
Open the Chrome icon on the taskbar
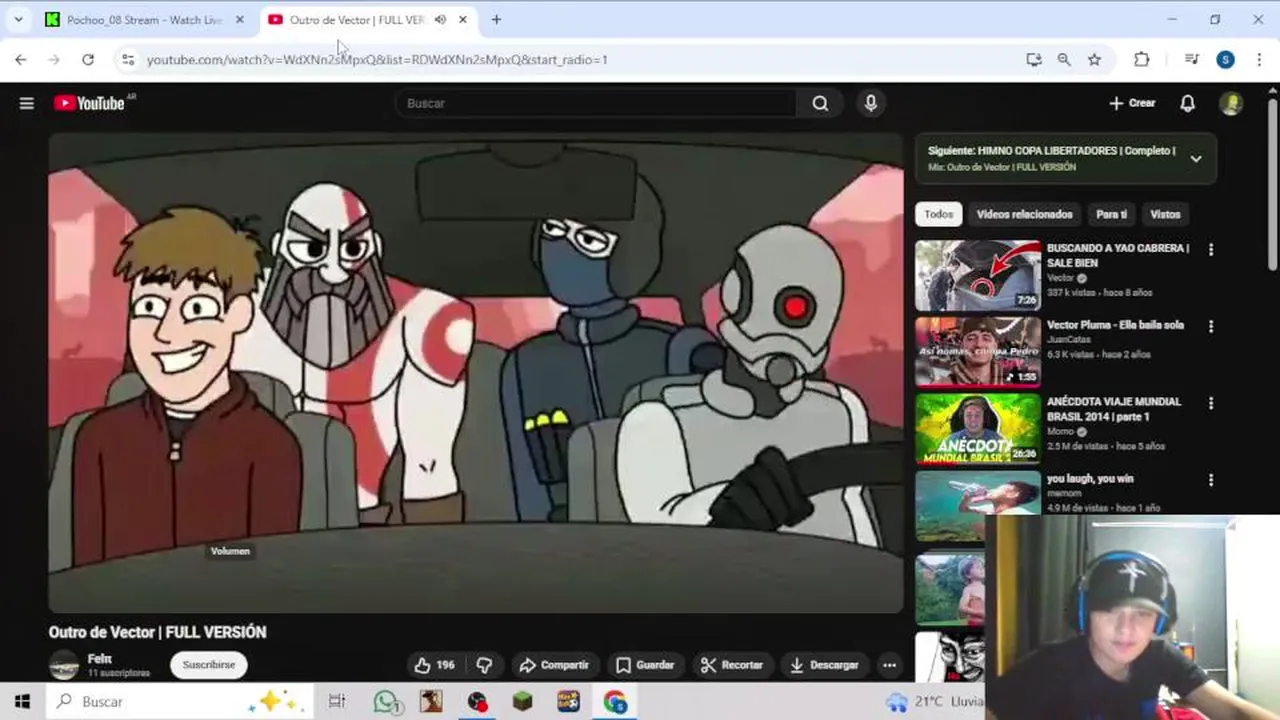[615, 702]
